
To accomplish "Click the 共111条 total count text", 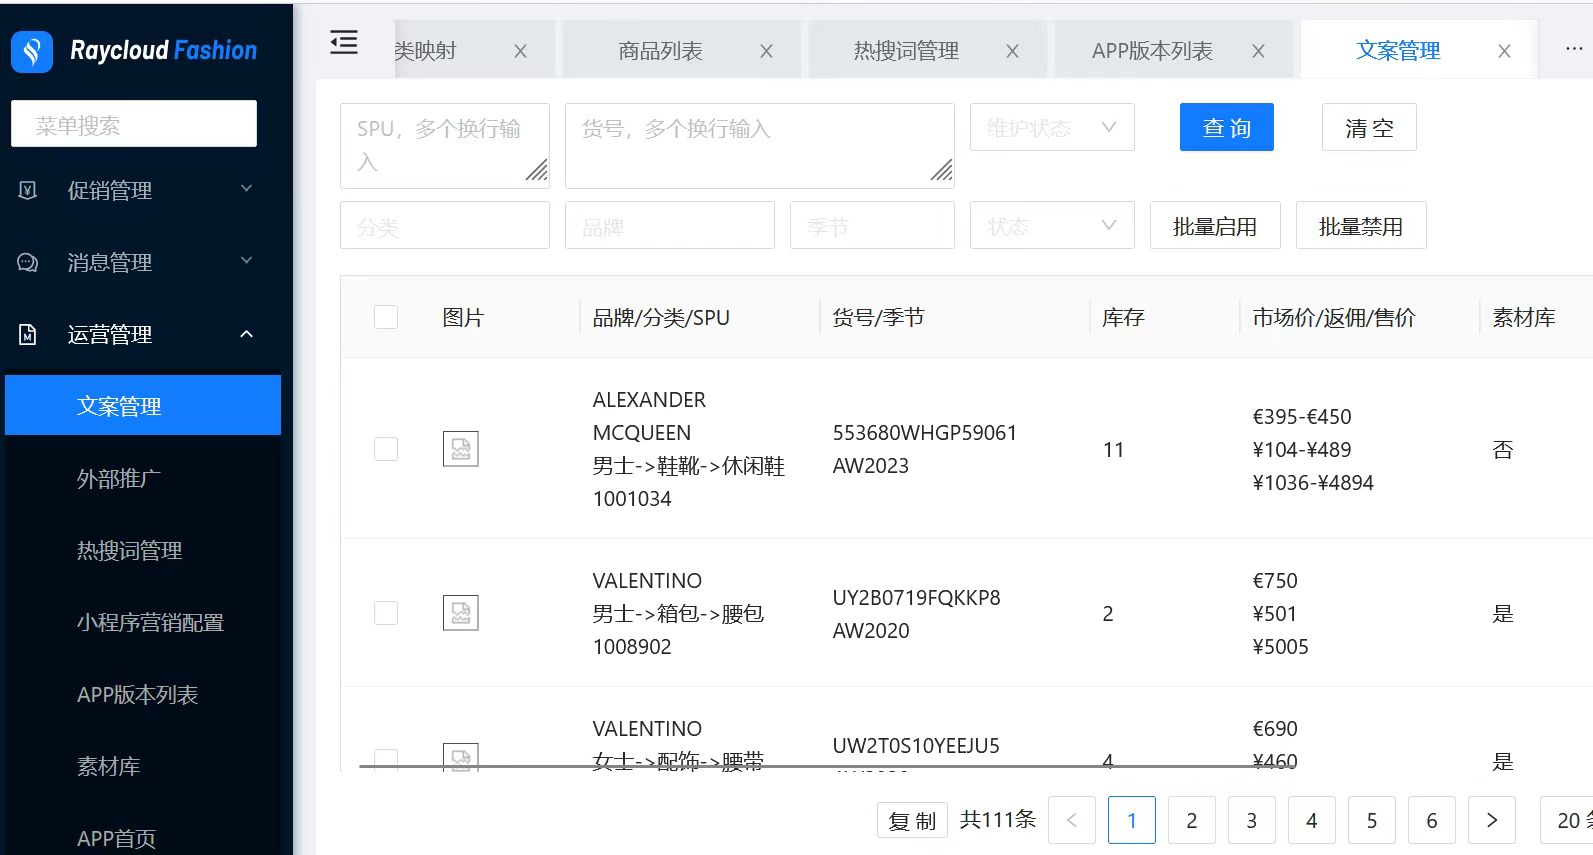I will [998, 820].
